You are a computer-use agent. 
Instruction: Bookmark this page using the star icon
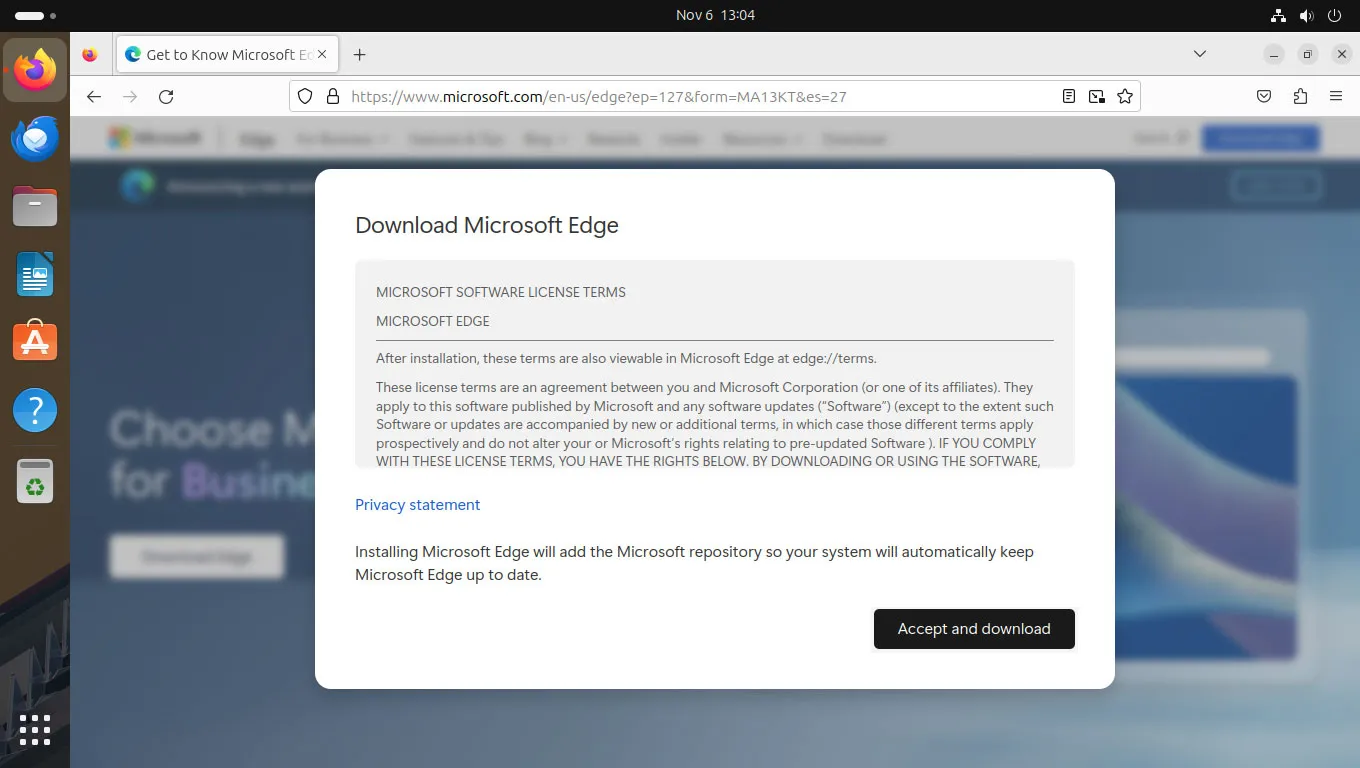[x=1125, y=96]
